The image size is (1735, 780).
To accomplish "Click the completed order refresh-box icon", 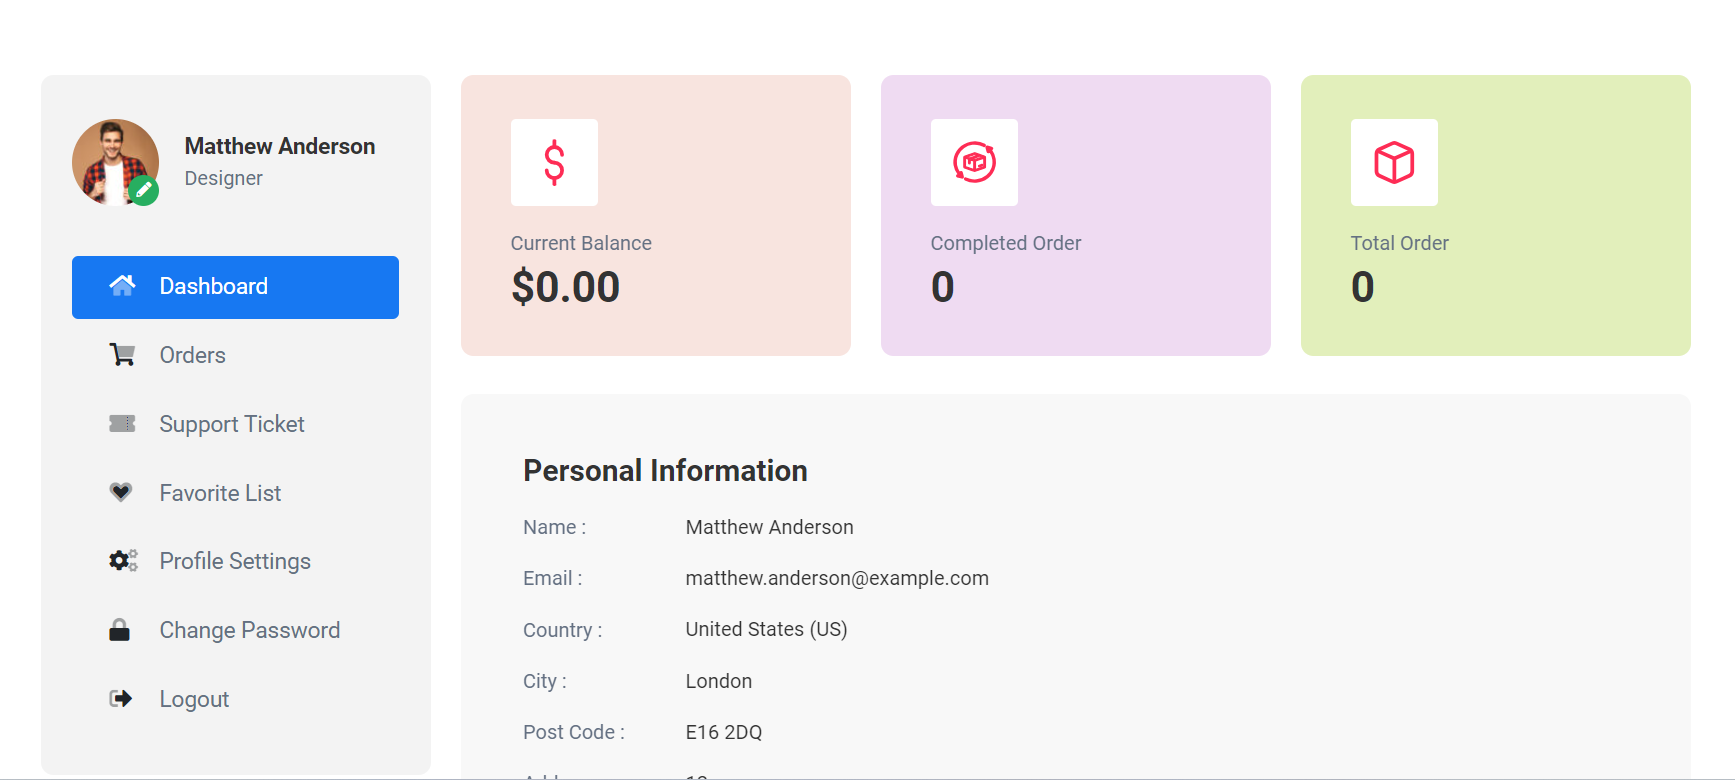I will (974, 163).
